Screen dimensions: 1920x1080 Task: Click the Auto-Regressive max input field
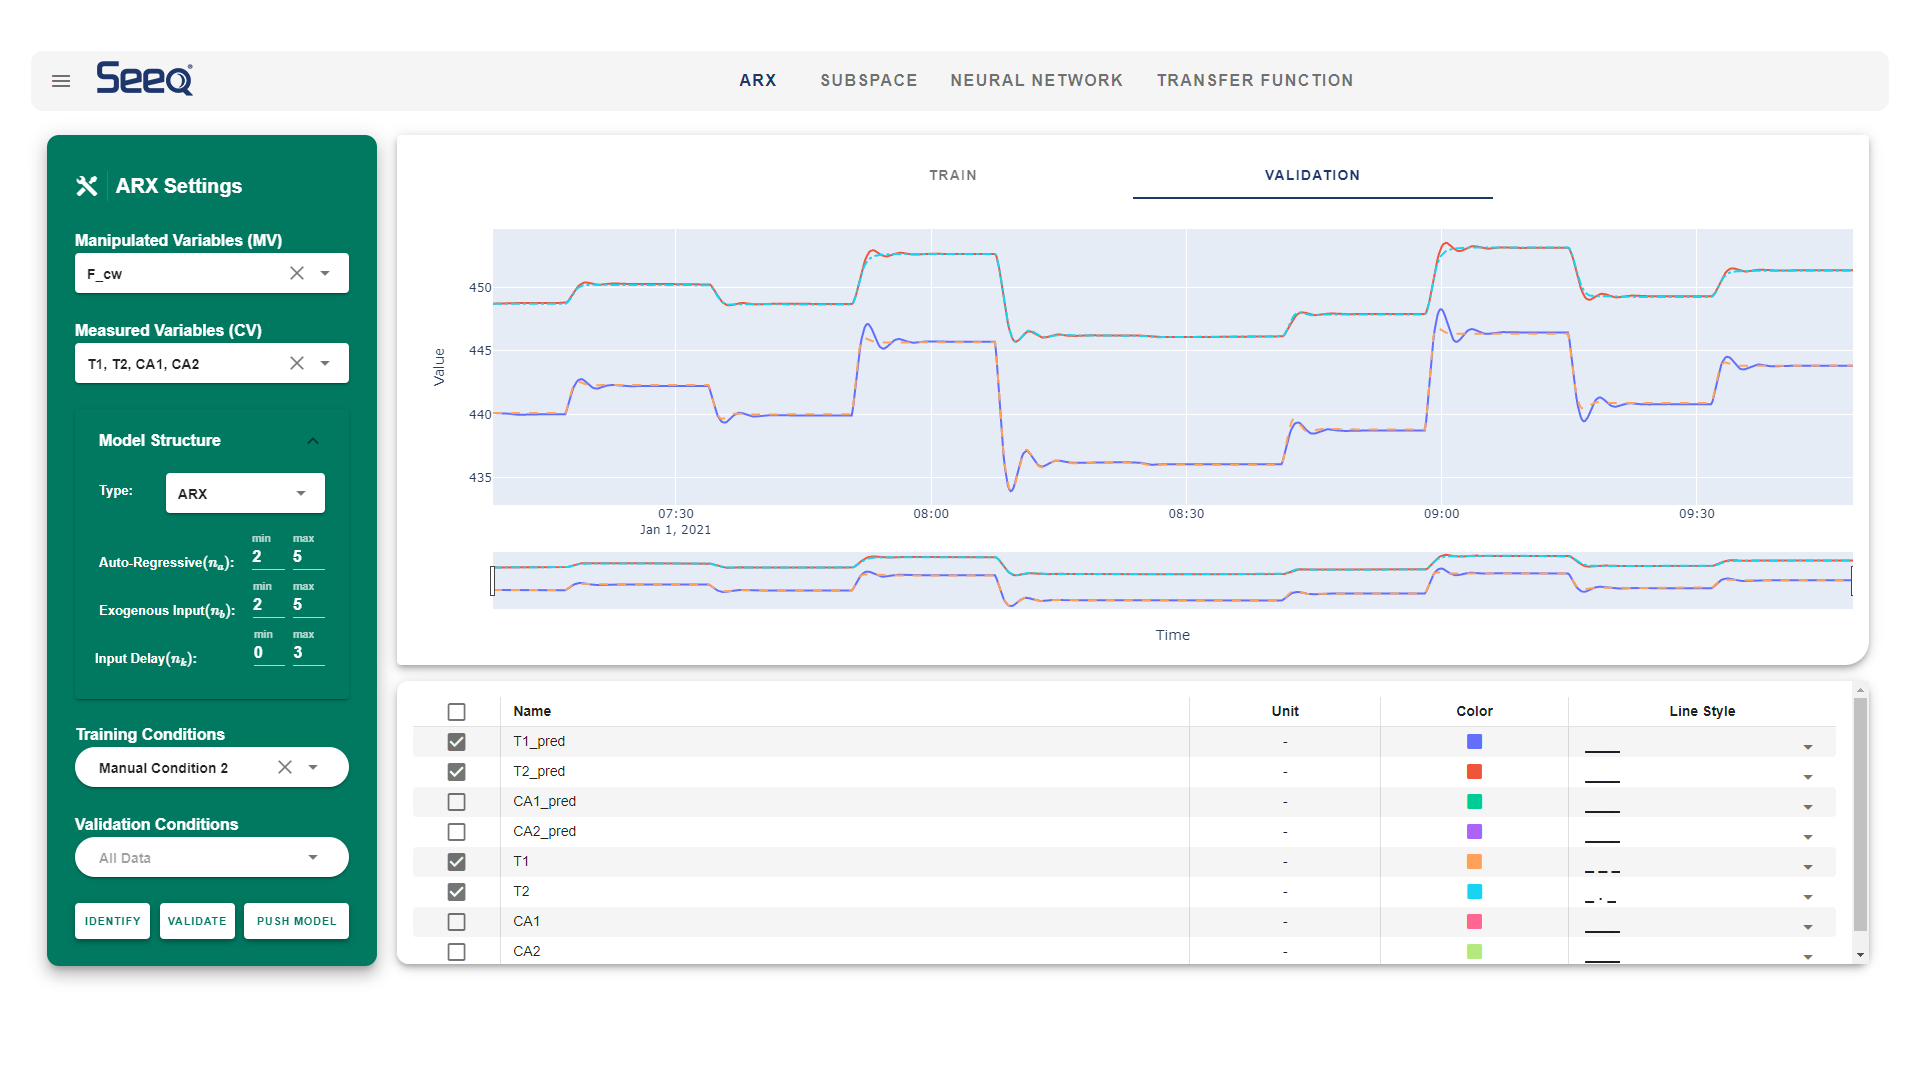pyautogui.click(x=306, y=557)
